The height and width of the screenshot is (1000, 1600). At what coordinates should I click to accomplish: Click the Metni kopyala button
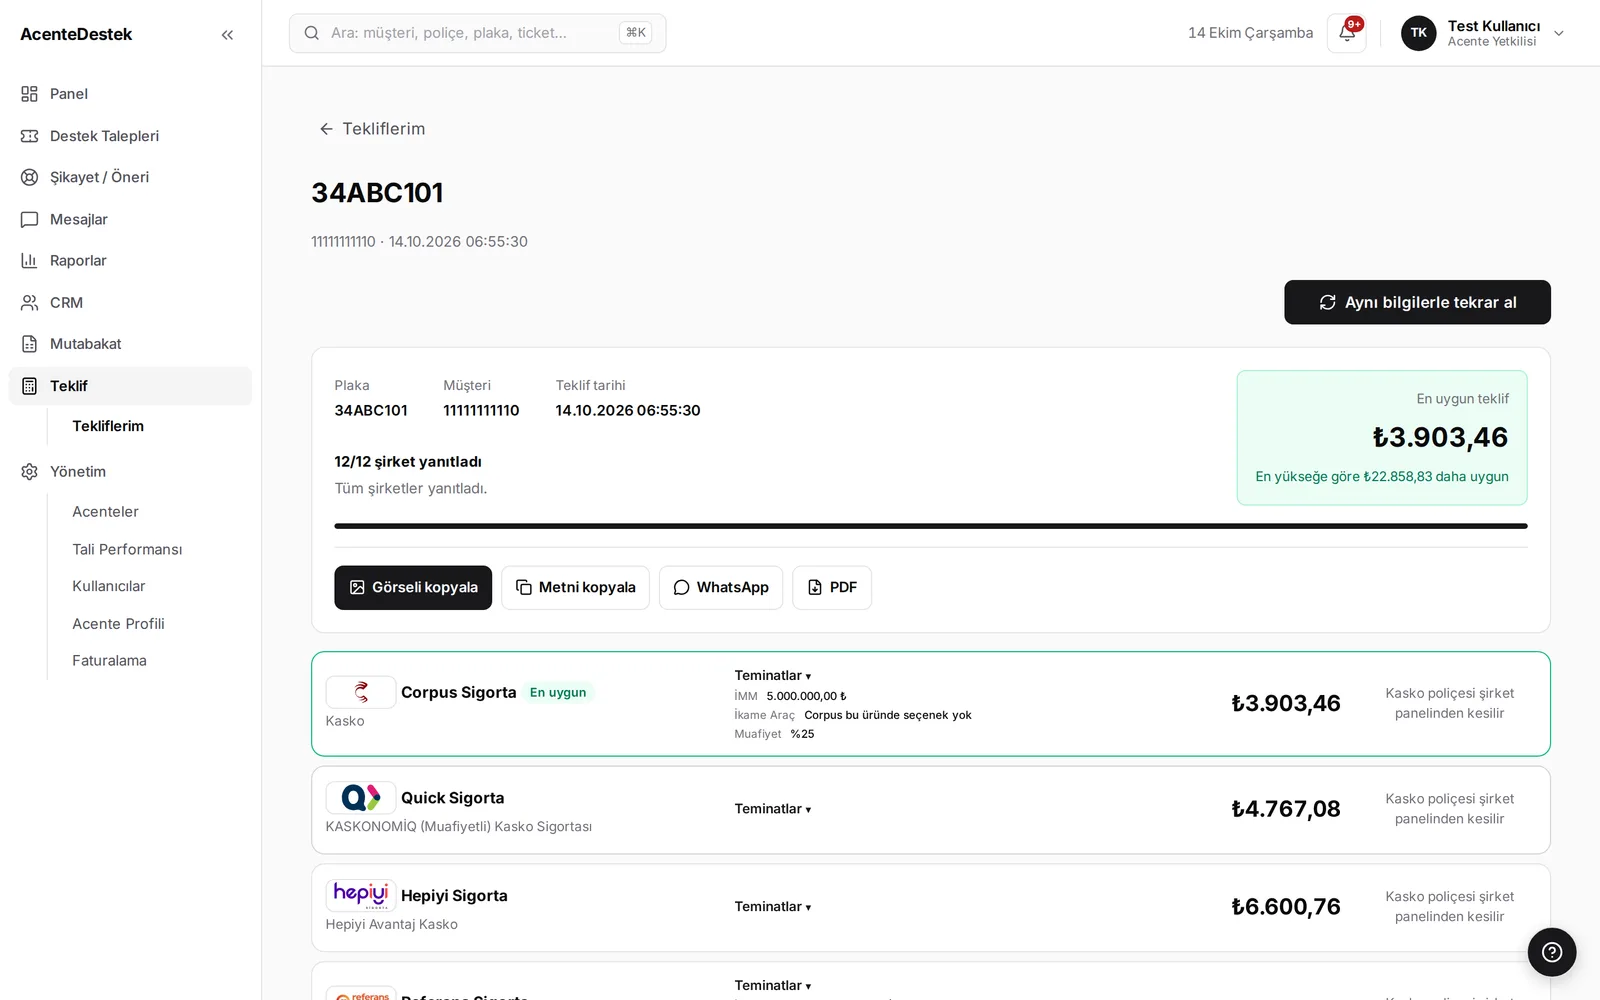[x=575, y=588]
